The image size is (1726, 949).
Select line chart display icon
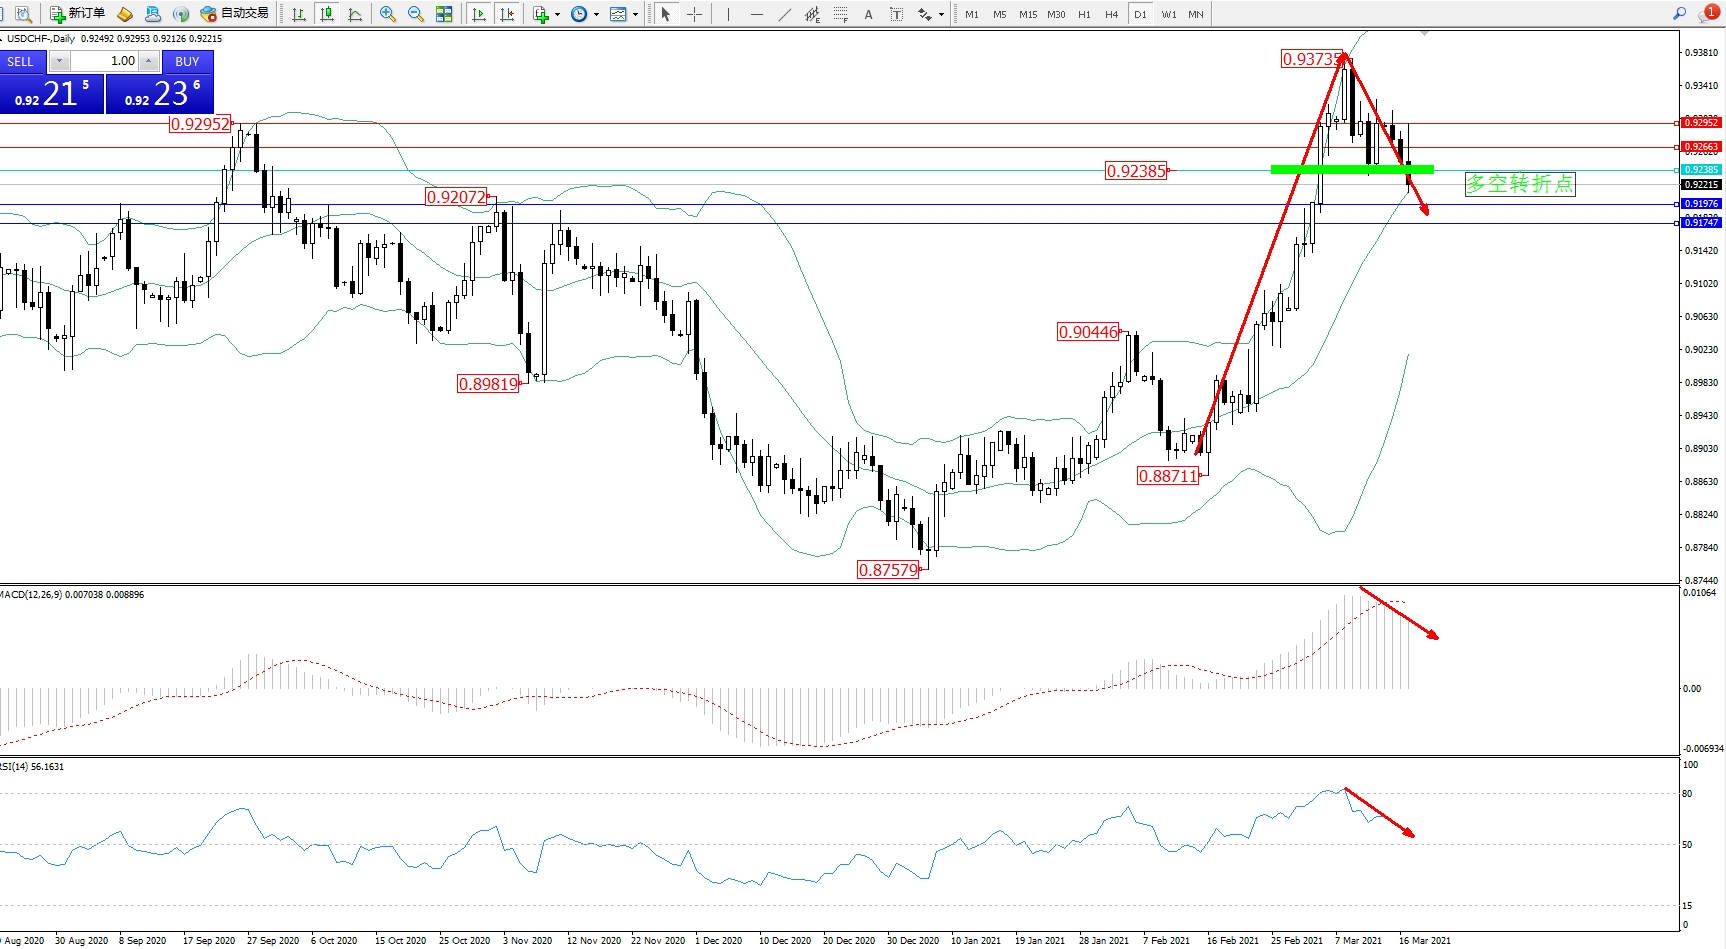[x=355, y=14]
